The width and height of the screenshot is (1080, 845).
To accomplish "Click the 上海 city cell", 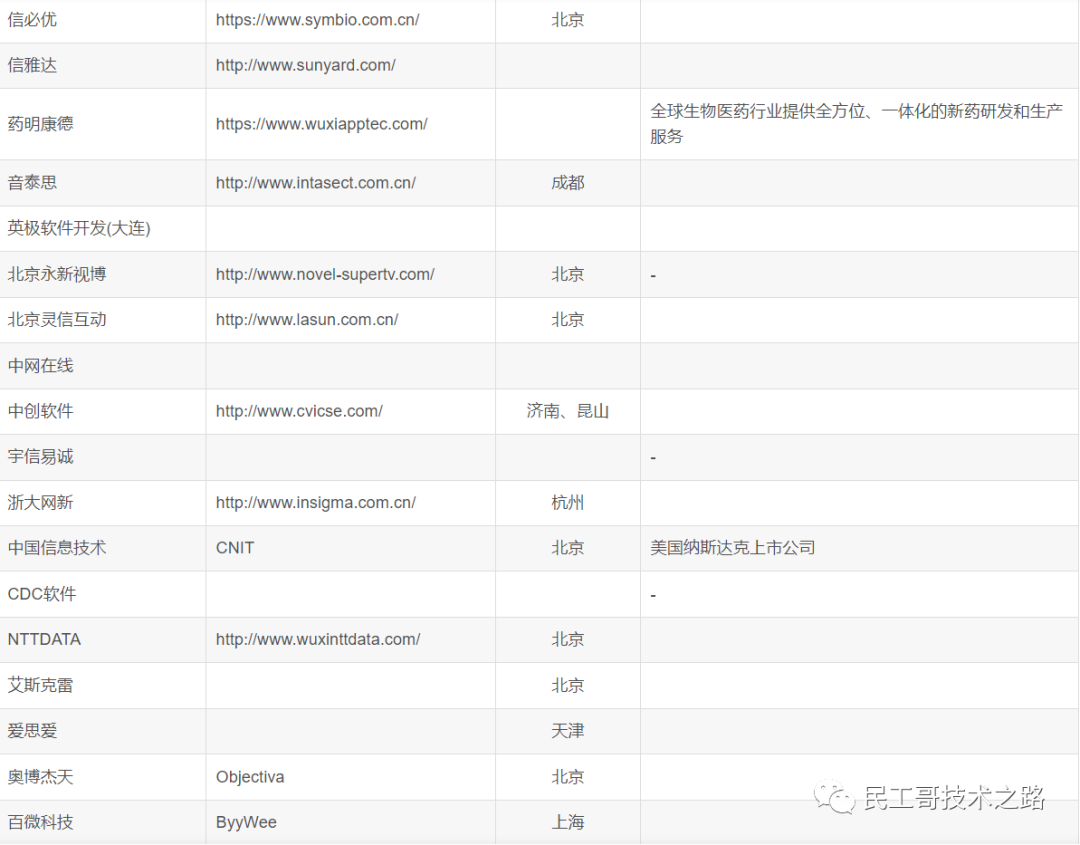I will pyautogui.click(x=568, y=823).
